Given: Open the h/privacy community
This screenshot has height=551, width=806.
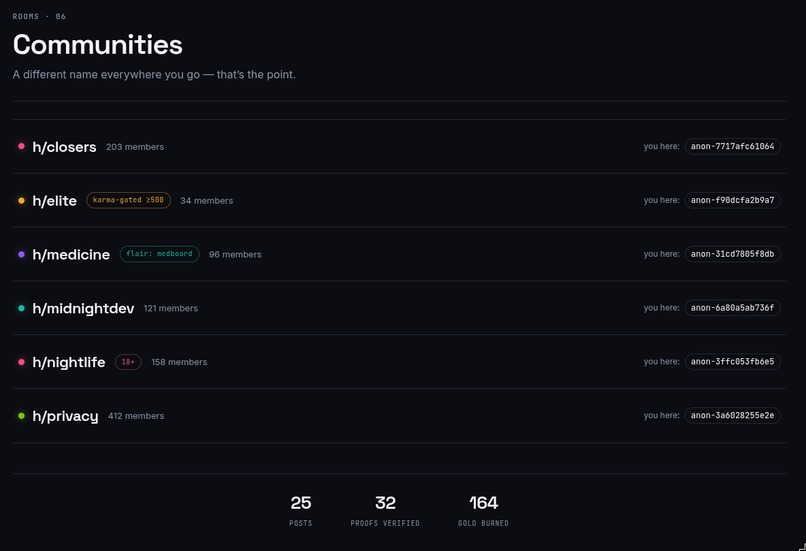Looking at the screenshot, I should 65,416.
